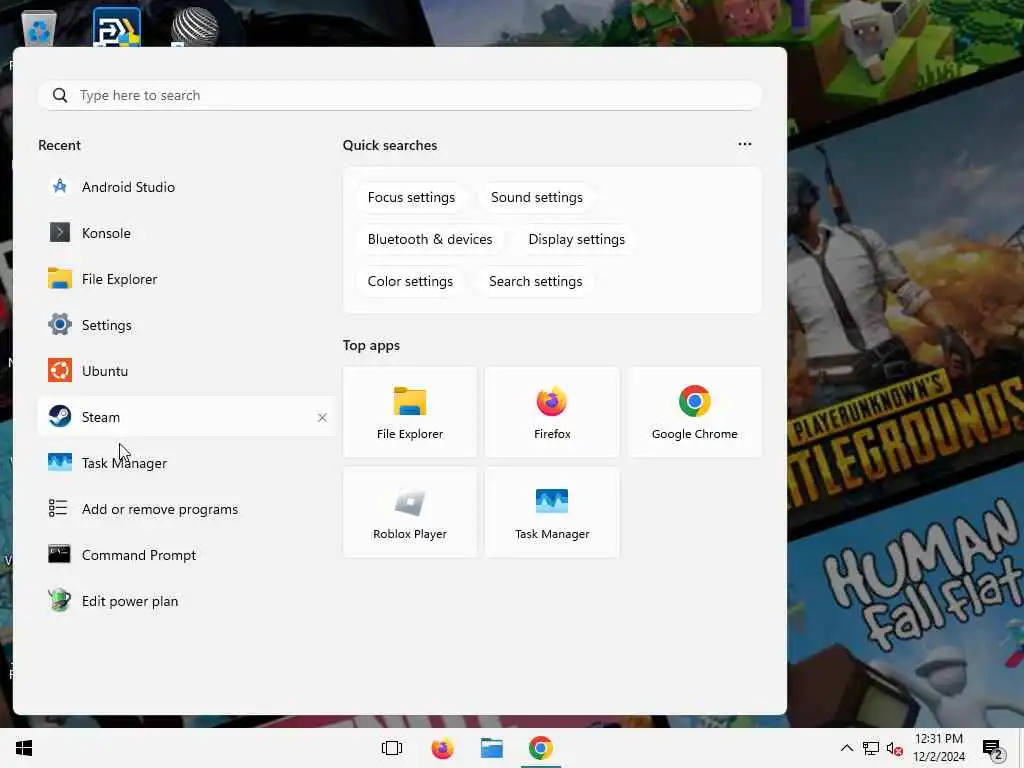Launch Firefox tile in Top apps
The width and height of the screenshot is (1024, 768).
point(552,412)
